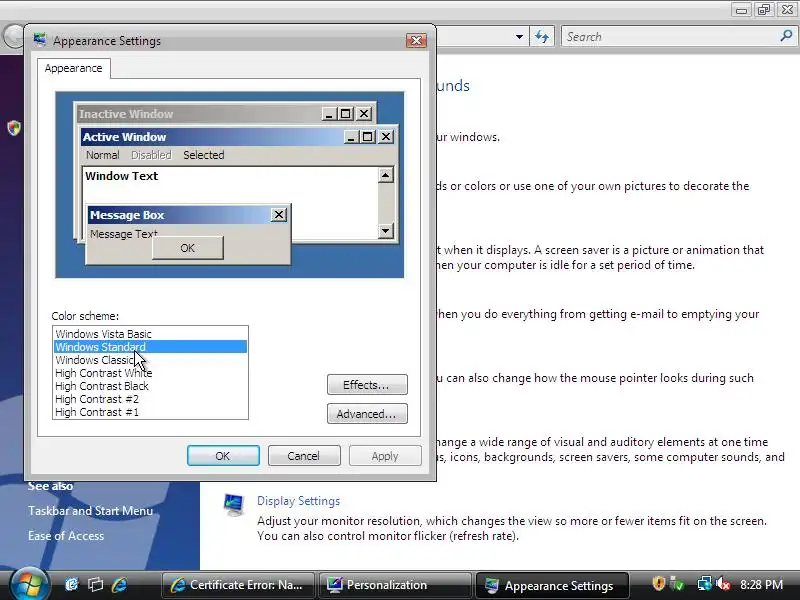Click Window Text in the preview

click(121, 176)
